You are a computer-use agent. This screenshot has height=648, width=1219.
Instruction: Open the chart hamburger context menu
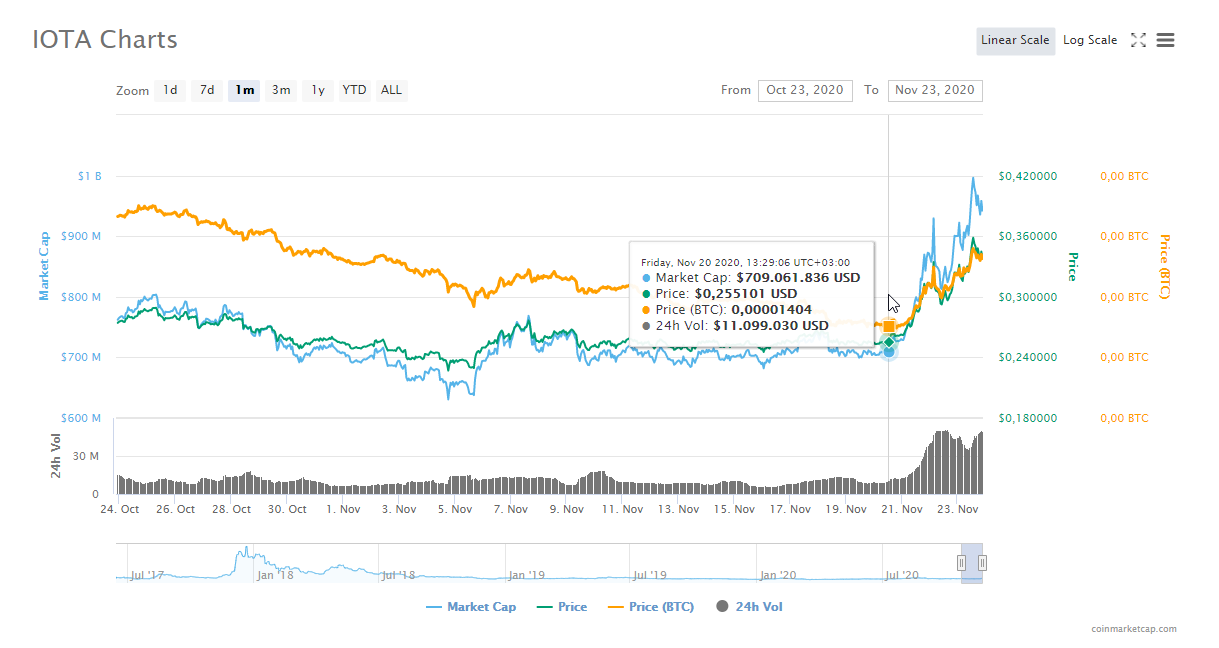pyautogui.click(x=1165, y=40)
